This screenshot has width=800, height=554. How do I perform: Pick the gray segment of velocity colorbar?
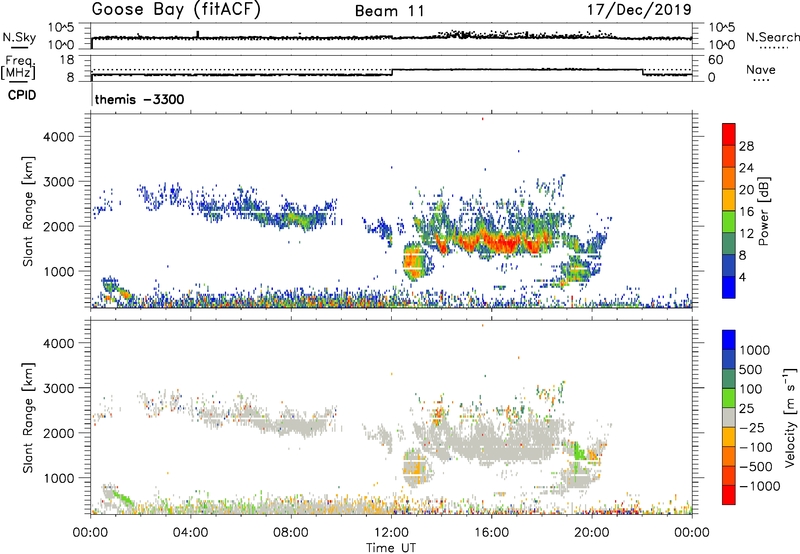point(729,418)
